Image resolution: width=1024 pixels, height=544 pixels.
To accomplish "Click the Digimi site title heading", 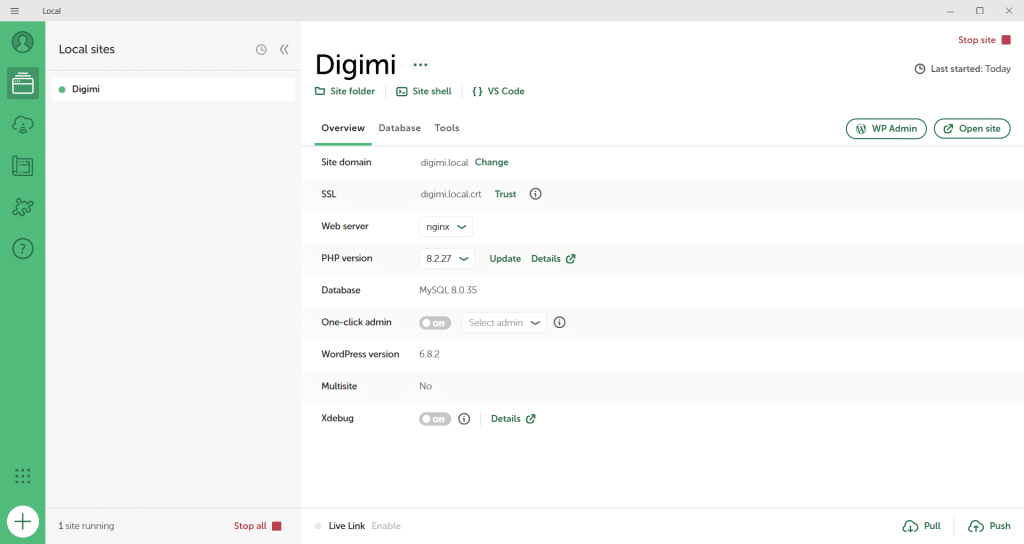I will click(355, 65).
